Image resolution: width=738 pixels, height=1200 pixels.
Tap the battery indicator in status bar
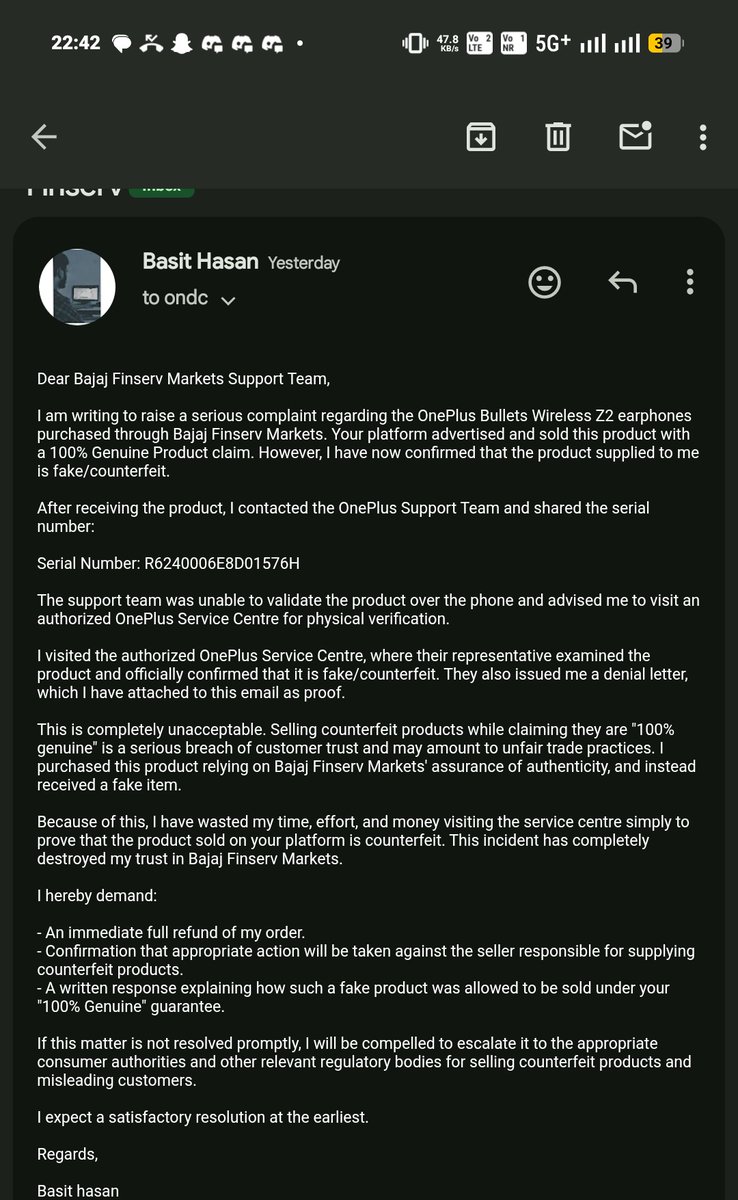[x=665, y=43]
